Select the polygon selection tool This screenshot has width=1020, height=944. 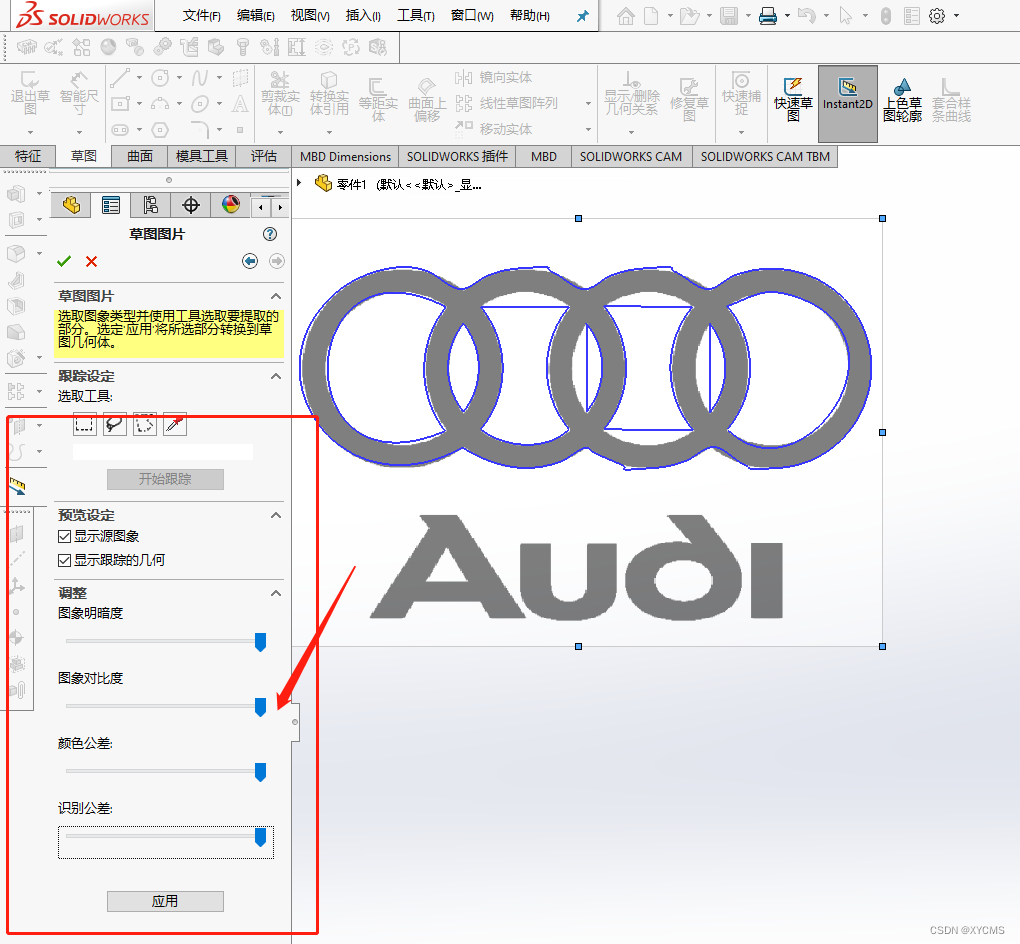[145, 425]
